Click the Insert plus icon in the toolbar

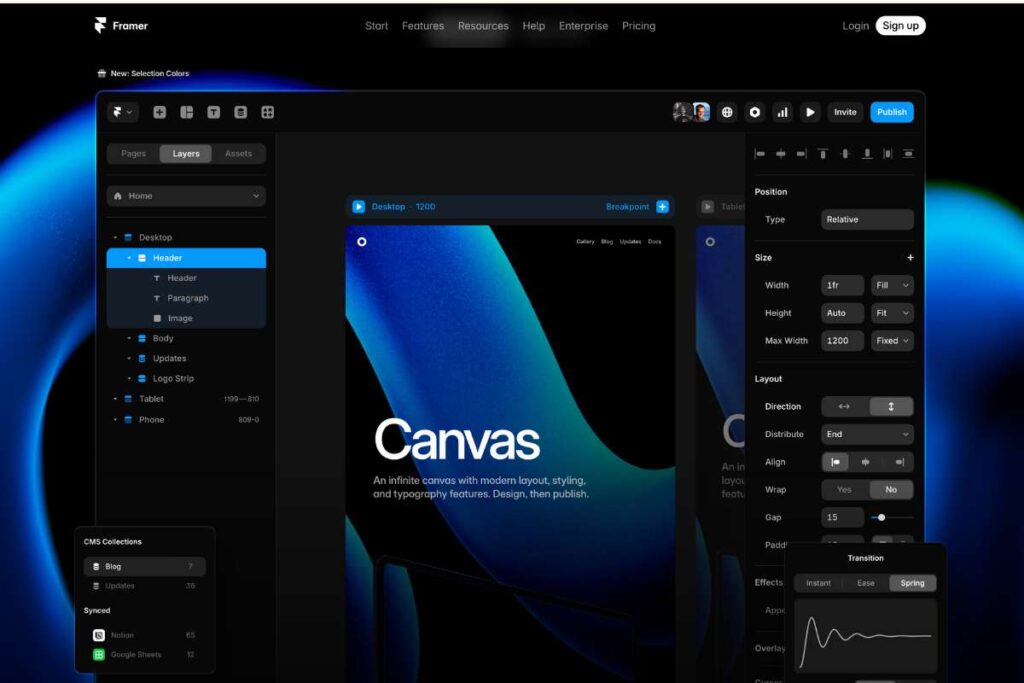point(159,112)
